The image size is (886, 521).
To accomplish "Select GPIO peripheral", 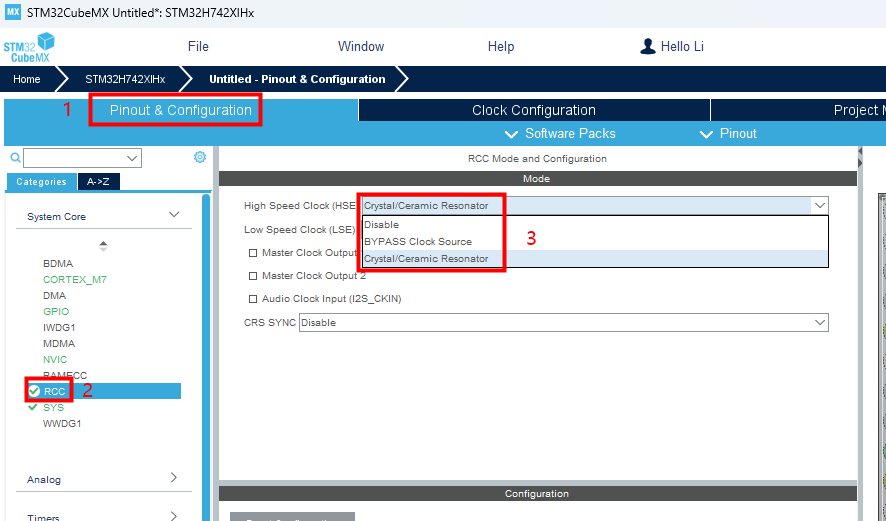I will click(x=56, y=311).
